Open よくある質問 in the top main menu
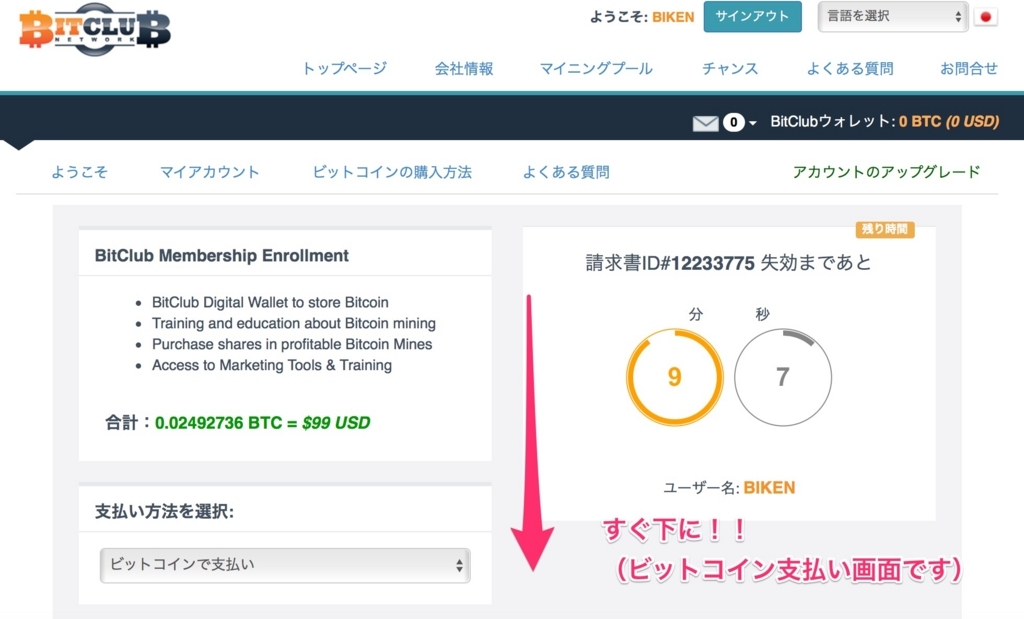This screenshot has width=1024, height=619. (850, 69)
